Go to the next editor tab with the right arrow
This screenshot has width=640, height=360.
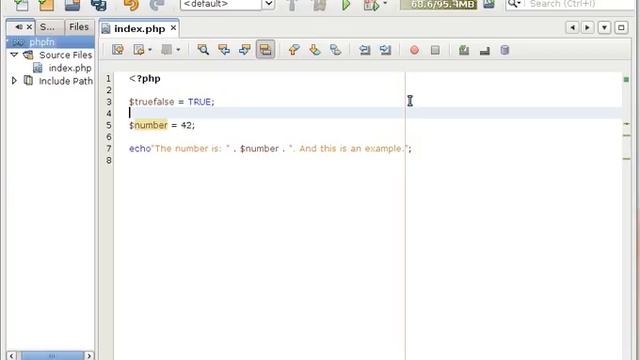pyautogui.click(x=587, y=27)
